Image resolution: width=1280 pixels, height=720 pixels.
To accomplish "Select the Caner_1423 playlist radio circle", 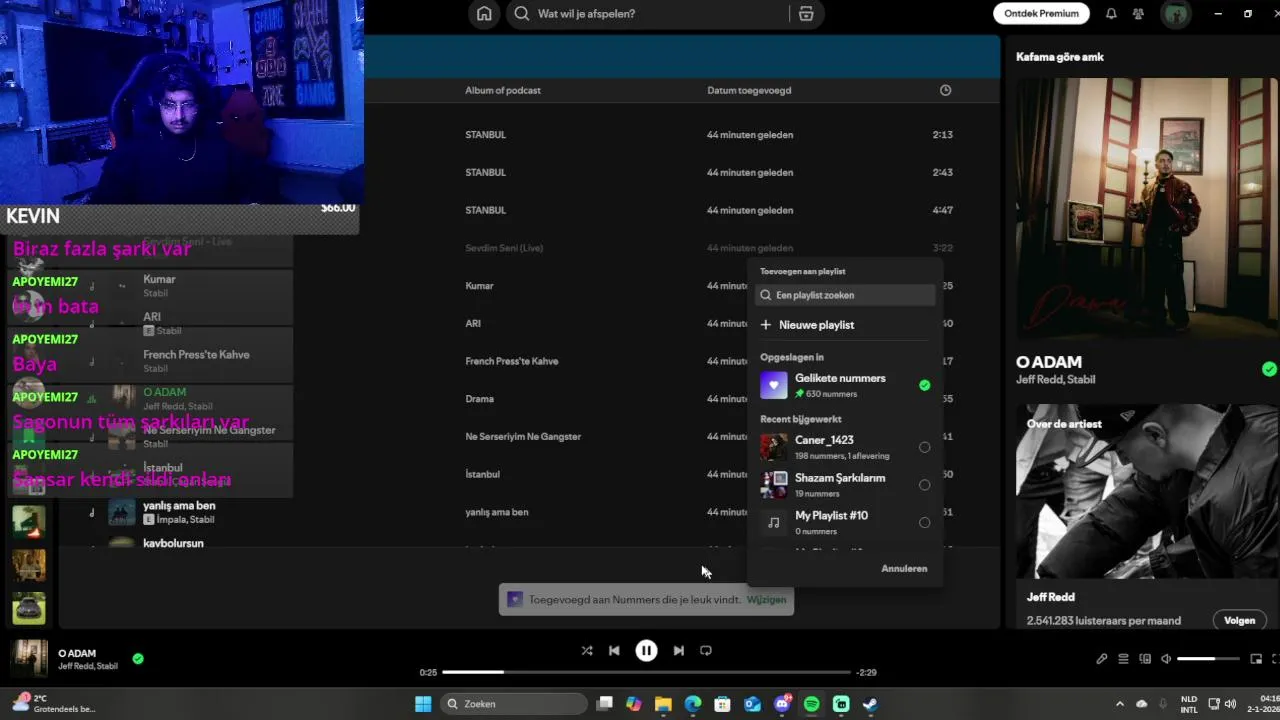I will click(x=924, y=447).
